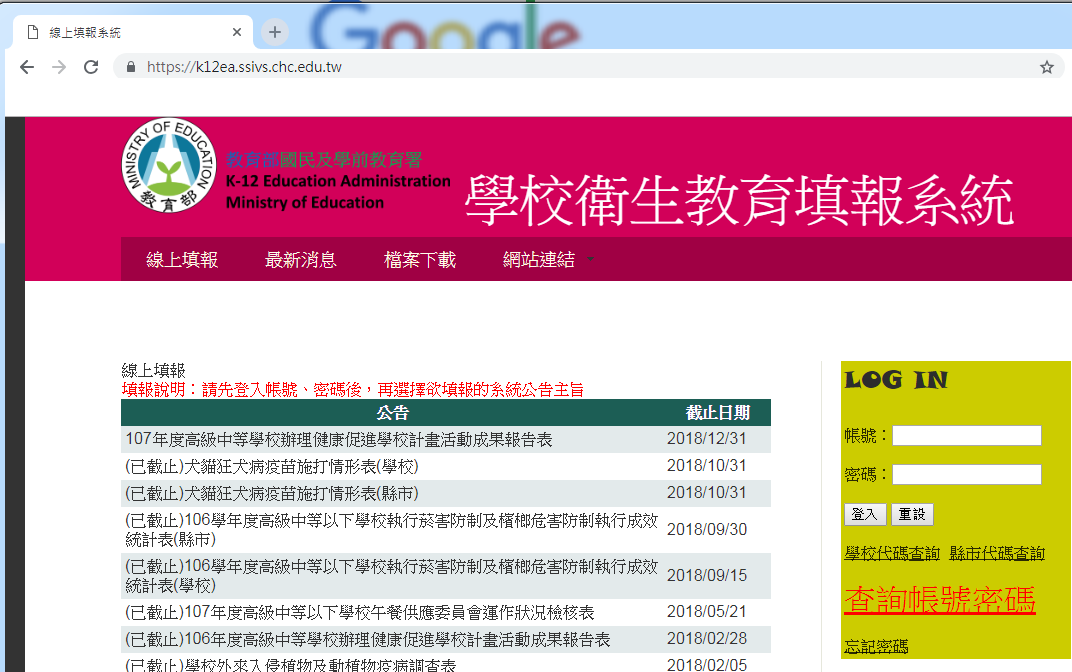The width and height of the screenshot is (1072, 672).
Task: Open the 線上填報 menu item
Action: (182, 260)
